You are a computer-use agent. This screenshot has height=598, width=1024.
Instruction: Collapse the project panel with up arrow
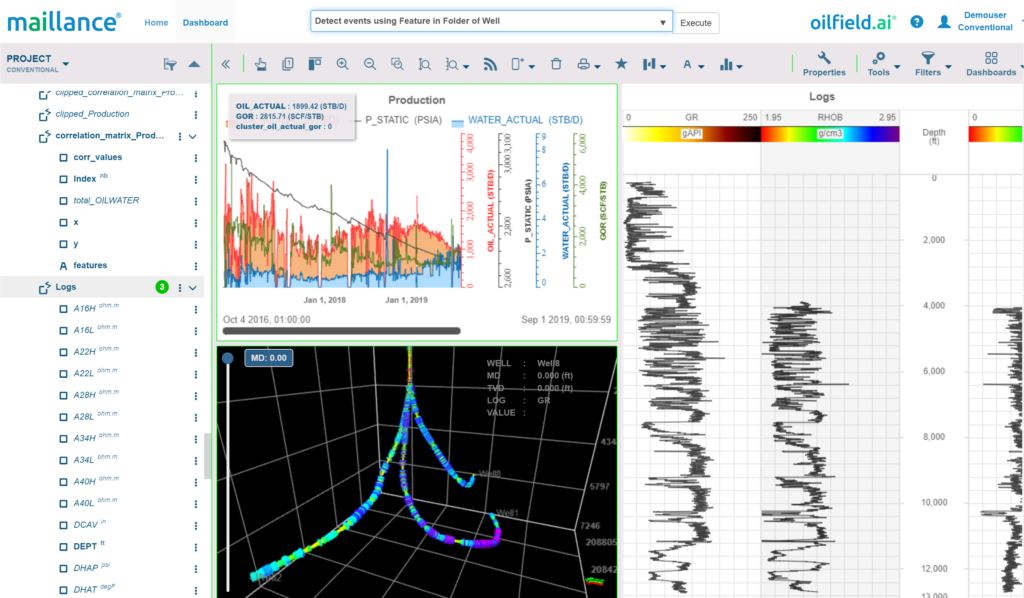pos(194,64)
